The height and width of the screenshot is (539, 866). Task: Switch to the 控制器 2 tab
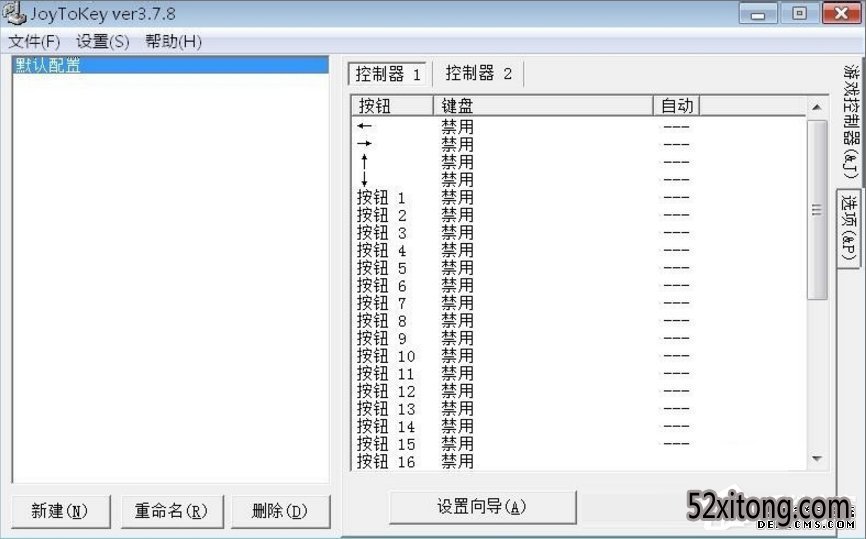[478, 73]
